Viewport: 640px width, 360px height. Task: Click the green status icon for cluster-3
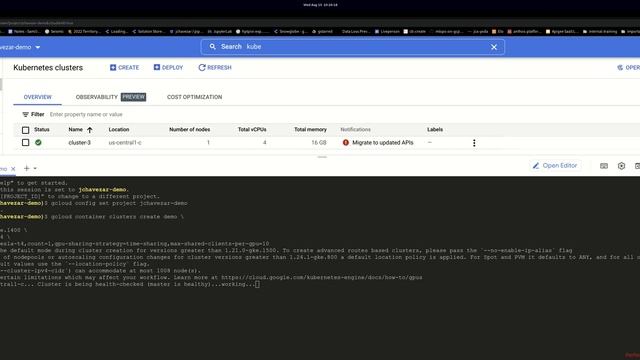coord(38,143)
